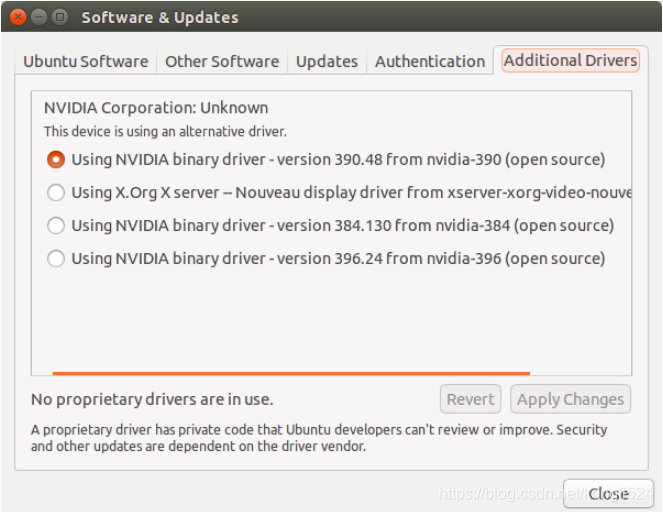Select the Authentication tab

tap(430, 61)
